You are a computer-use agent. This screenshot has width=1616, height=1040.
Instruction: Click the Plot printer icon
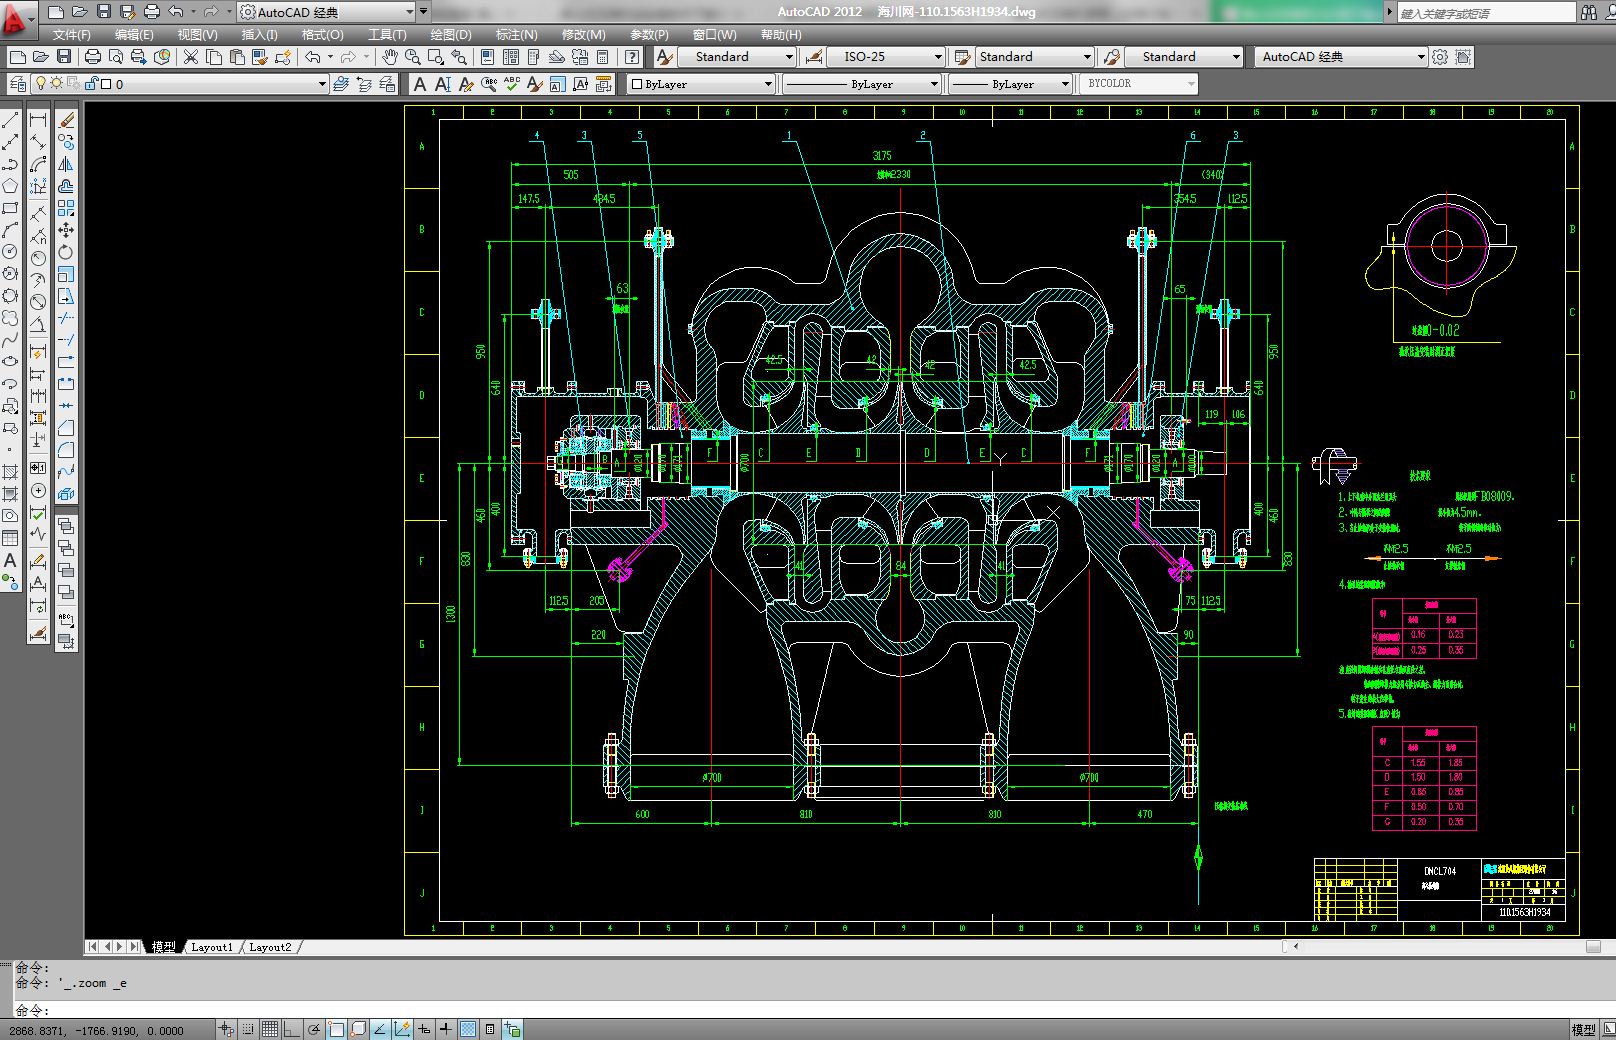coord(93,57)
